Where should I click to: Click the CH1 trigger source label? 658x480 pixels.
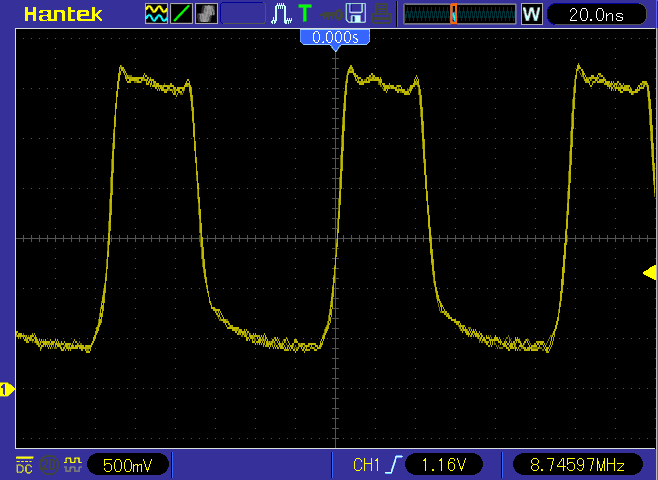pyautogui.click(x=366, y=465)
